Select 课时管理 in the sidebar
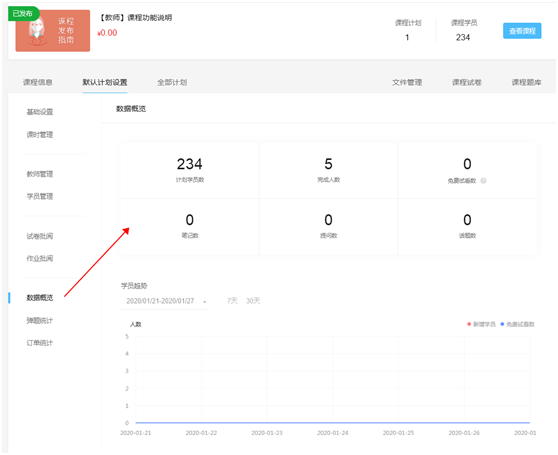 pyautogui.click(x=40, y=134)
